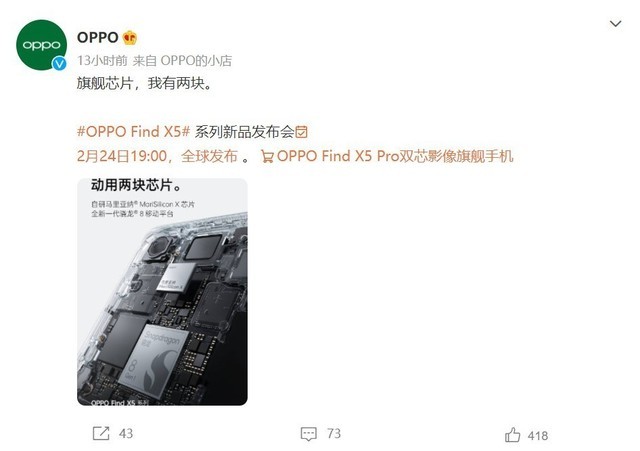Click the comment bubble icon
The image size is (640, 451).
point(308,434)
